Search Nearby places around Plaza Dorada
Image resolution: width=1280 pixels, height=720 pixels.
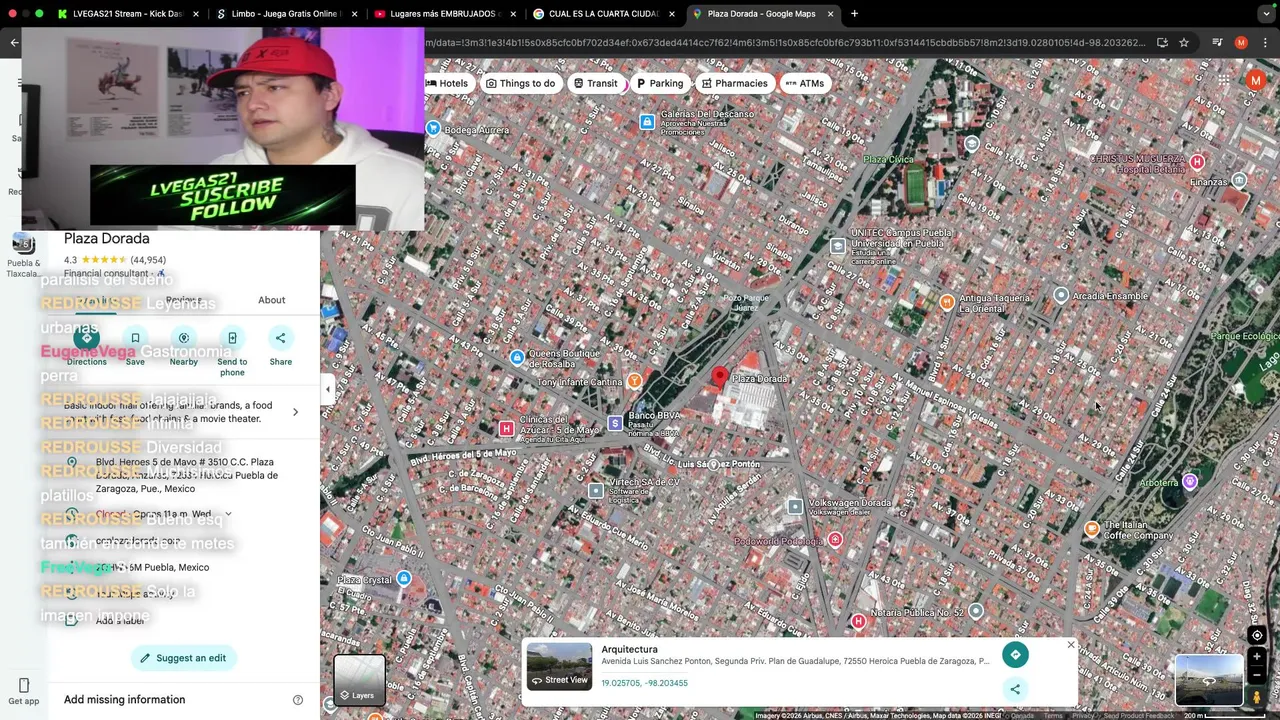tap(183, 338)
